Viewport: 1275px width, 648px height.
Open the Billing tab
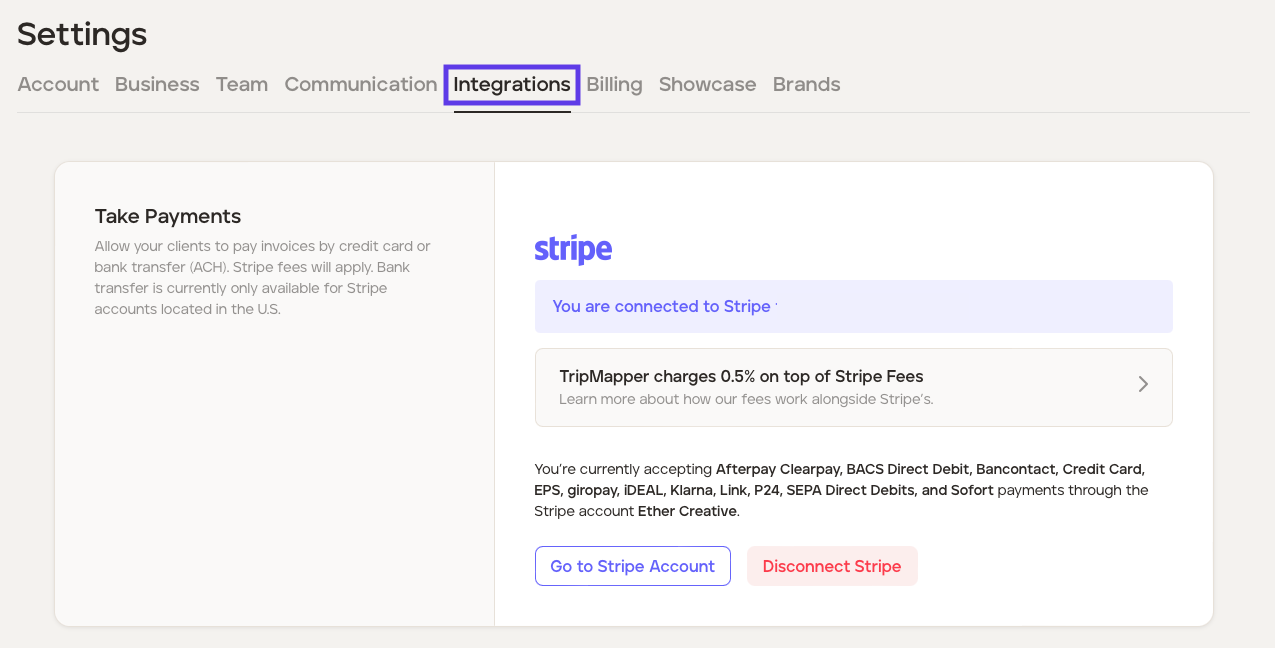point(614,84)
